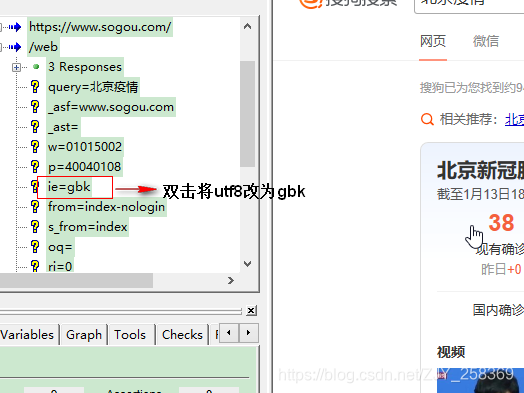
Task: Click the vertical scrollbar thumb in tree
Action: 247,114
